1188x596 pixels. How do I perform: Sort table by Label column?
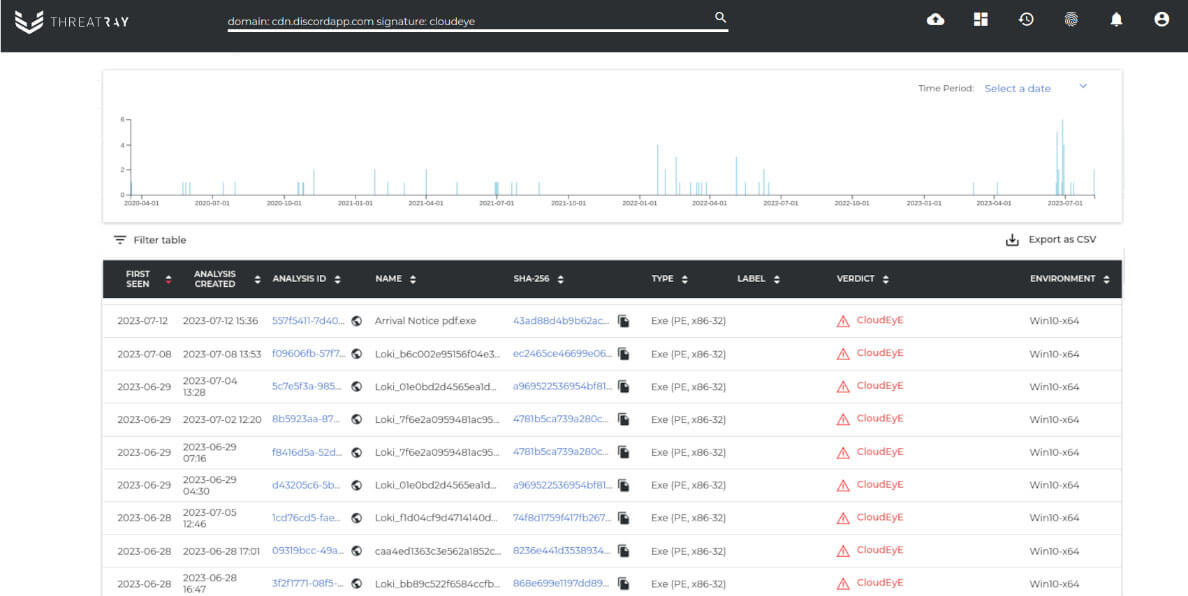pos(777,279)
